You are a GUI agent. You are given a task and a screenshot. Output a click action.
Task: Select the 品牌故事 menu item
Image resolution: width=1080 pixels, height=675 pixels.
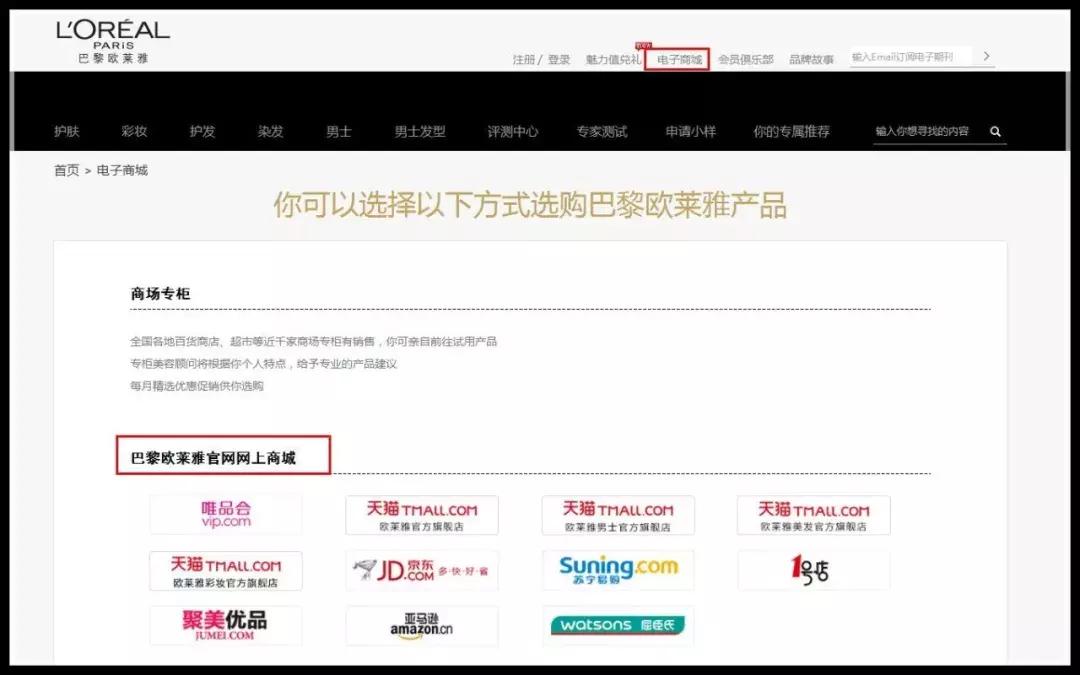810,57
